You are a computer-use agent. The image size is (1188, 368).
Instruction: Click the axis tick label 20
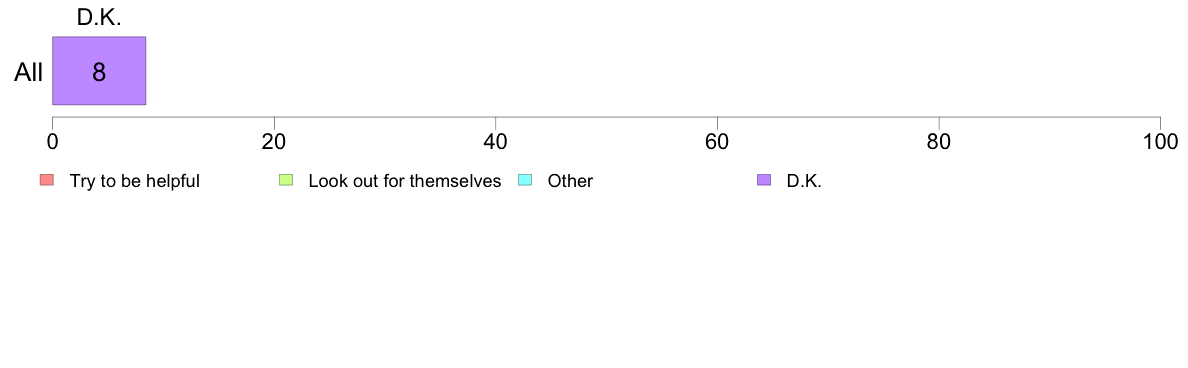[274, 141]
